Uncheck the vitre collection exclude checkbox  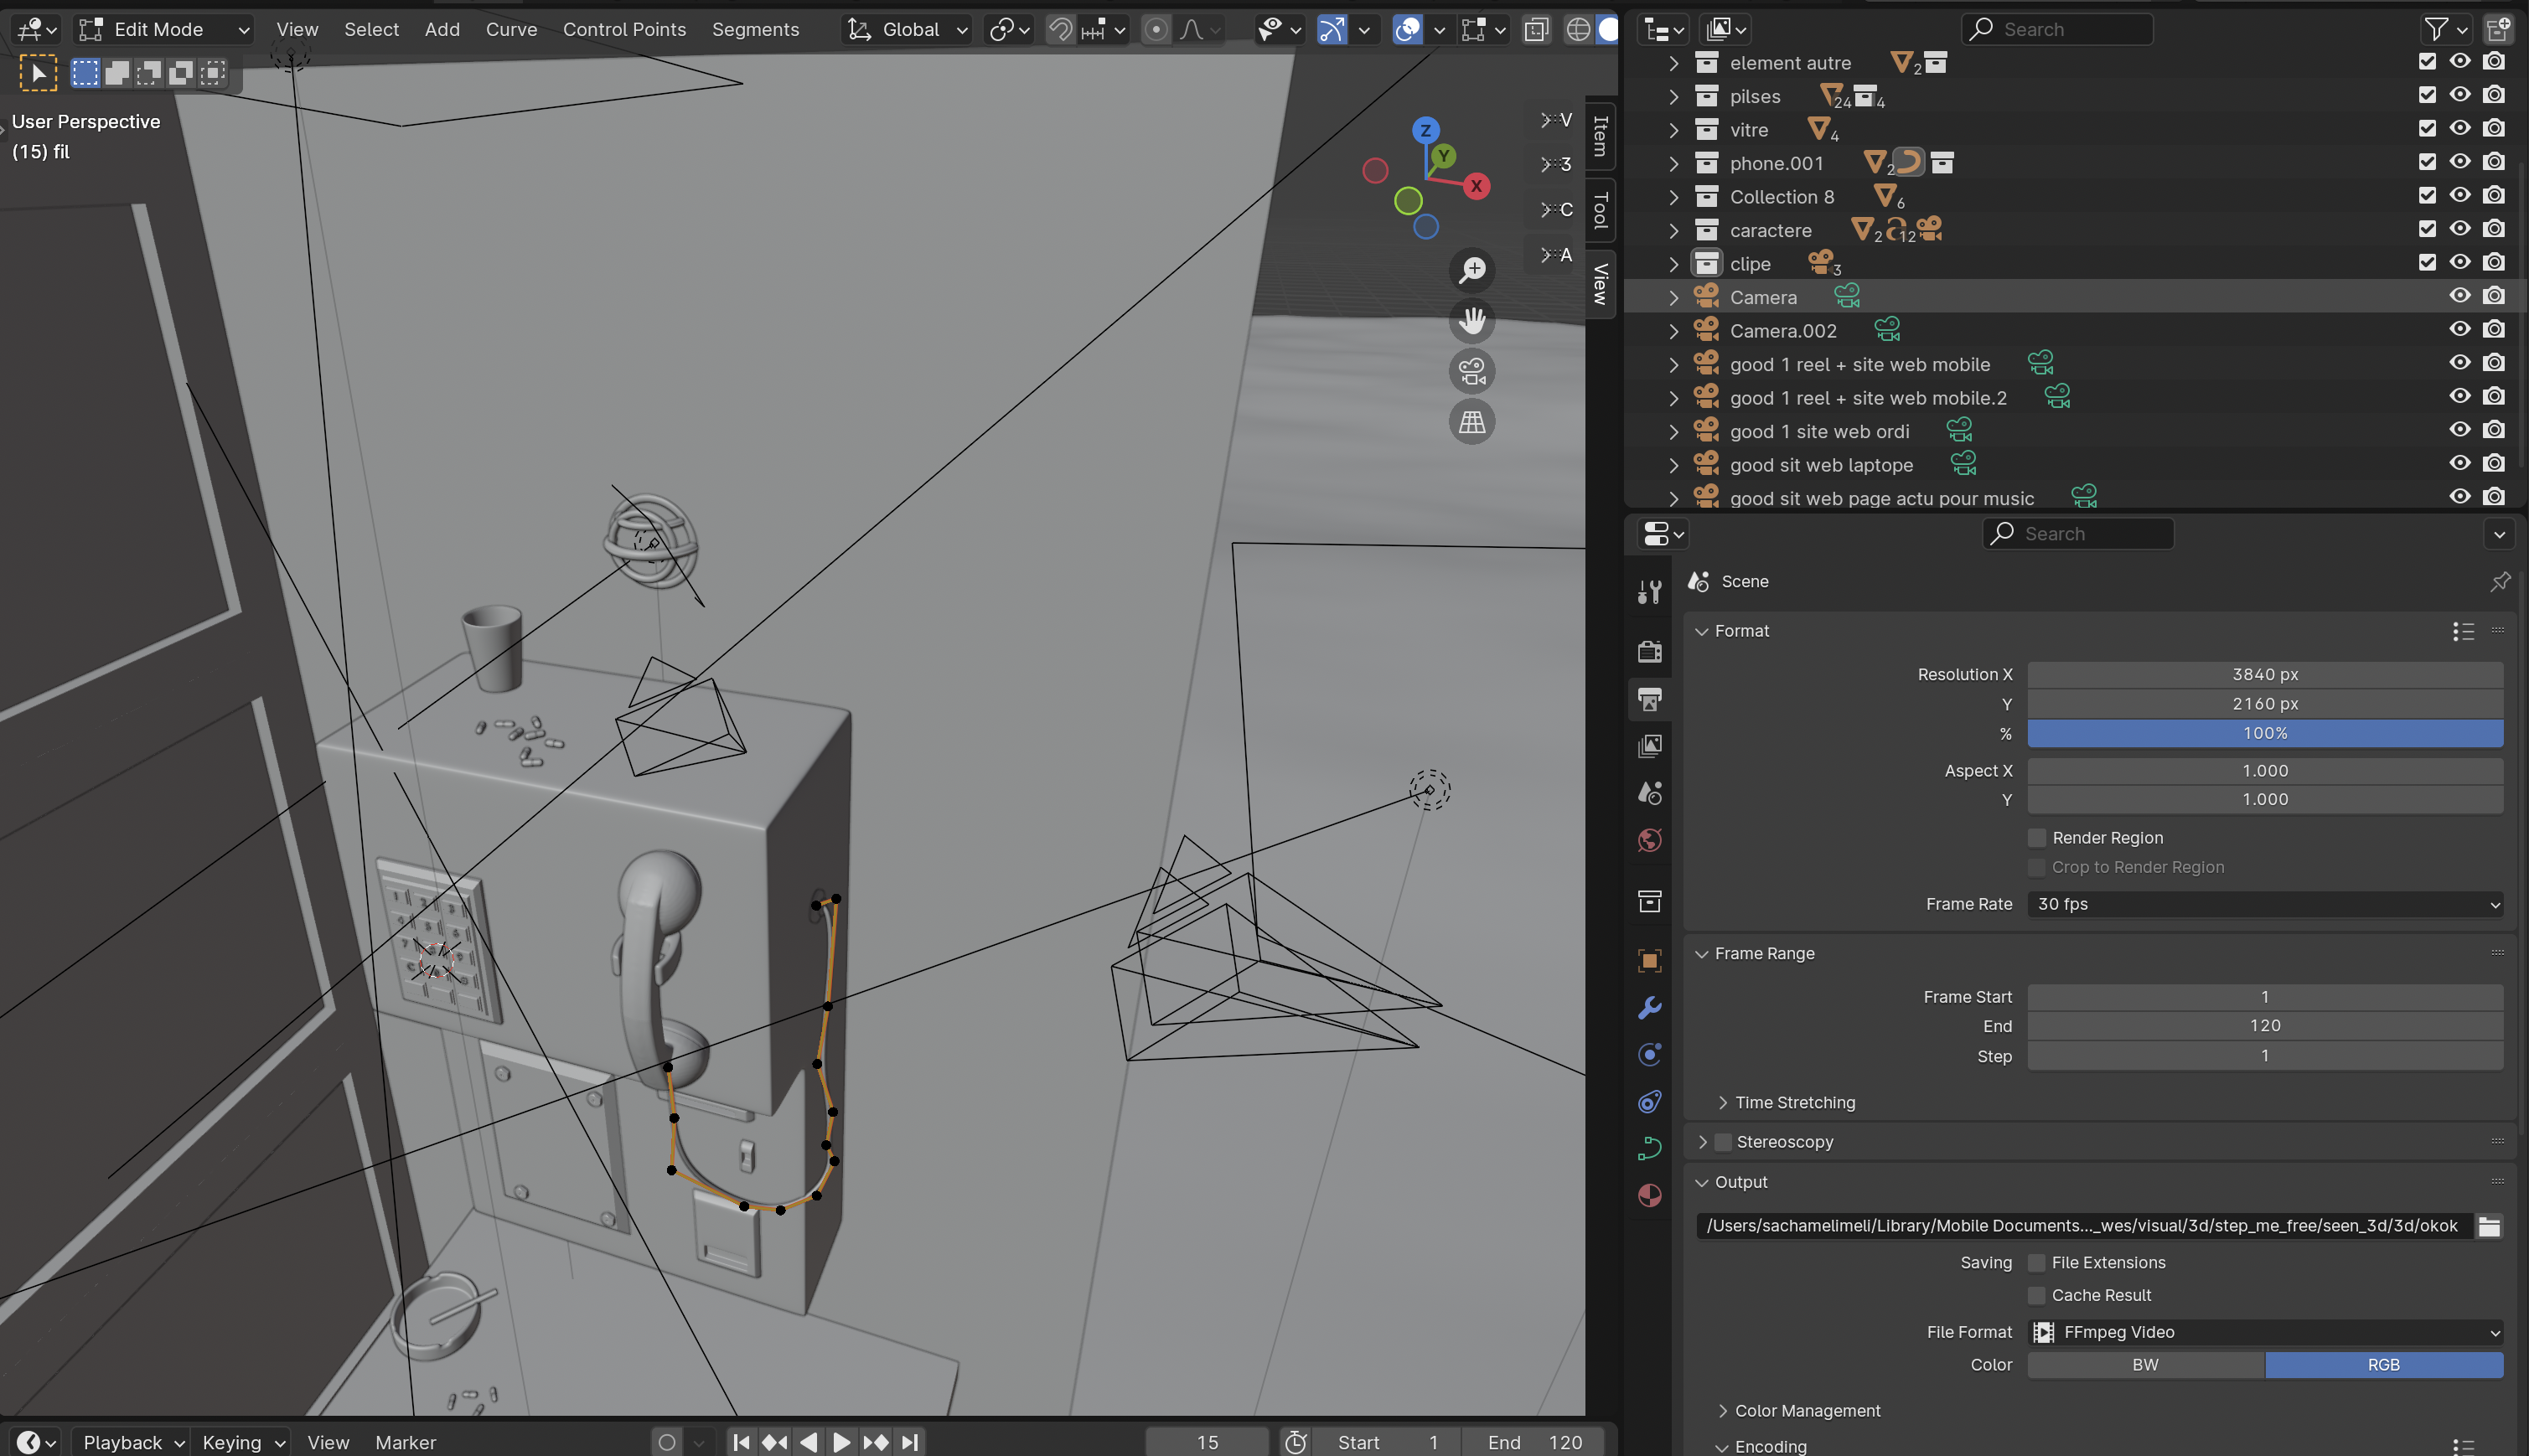point(2427,129)
